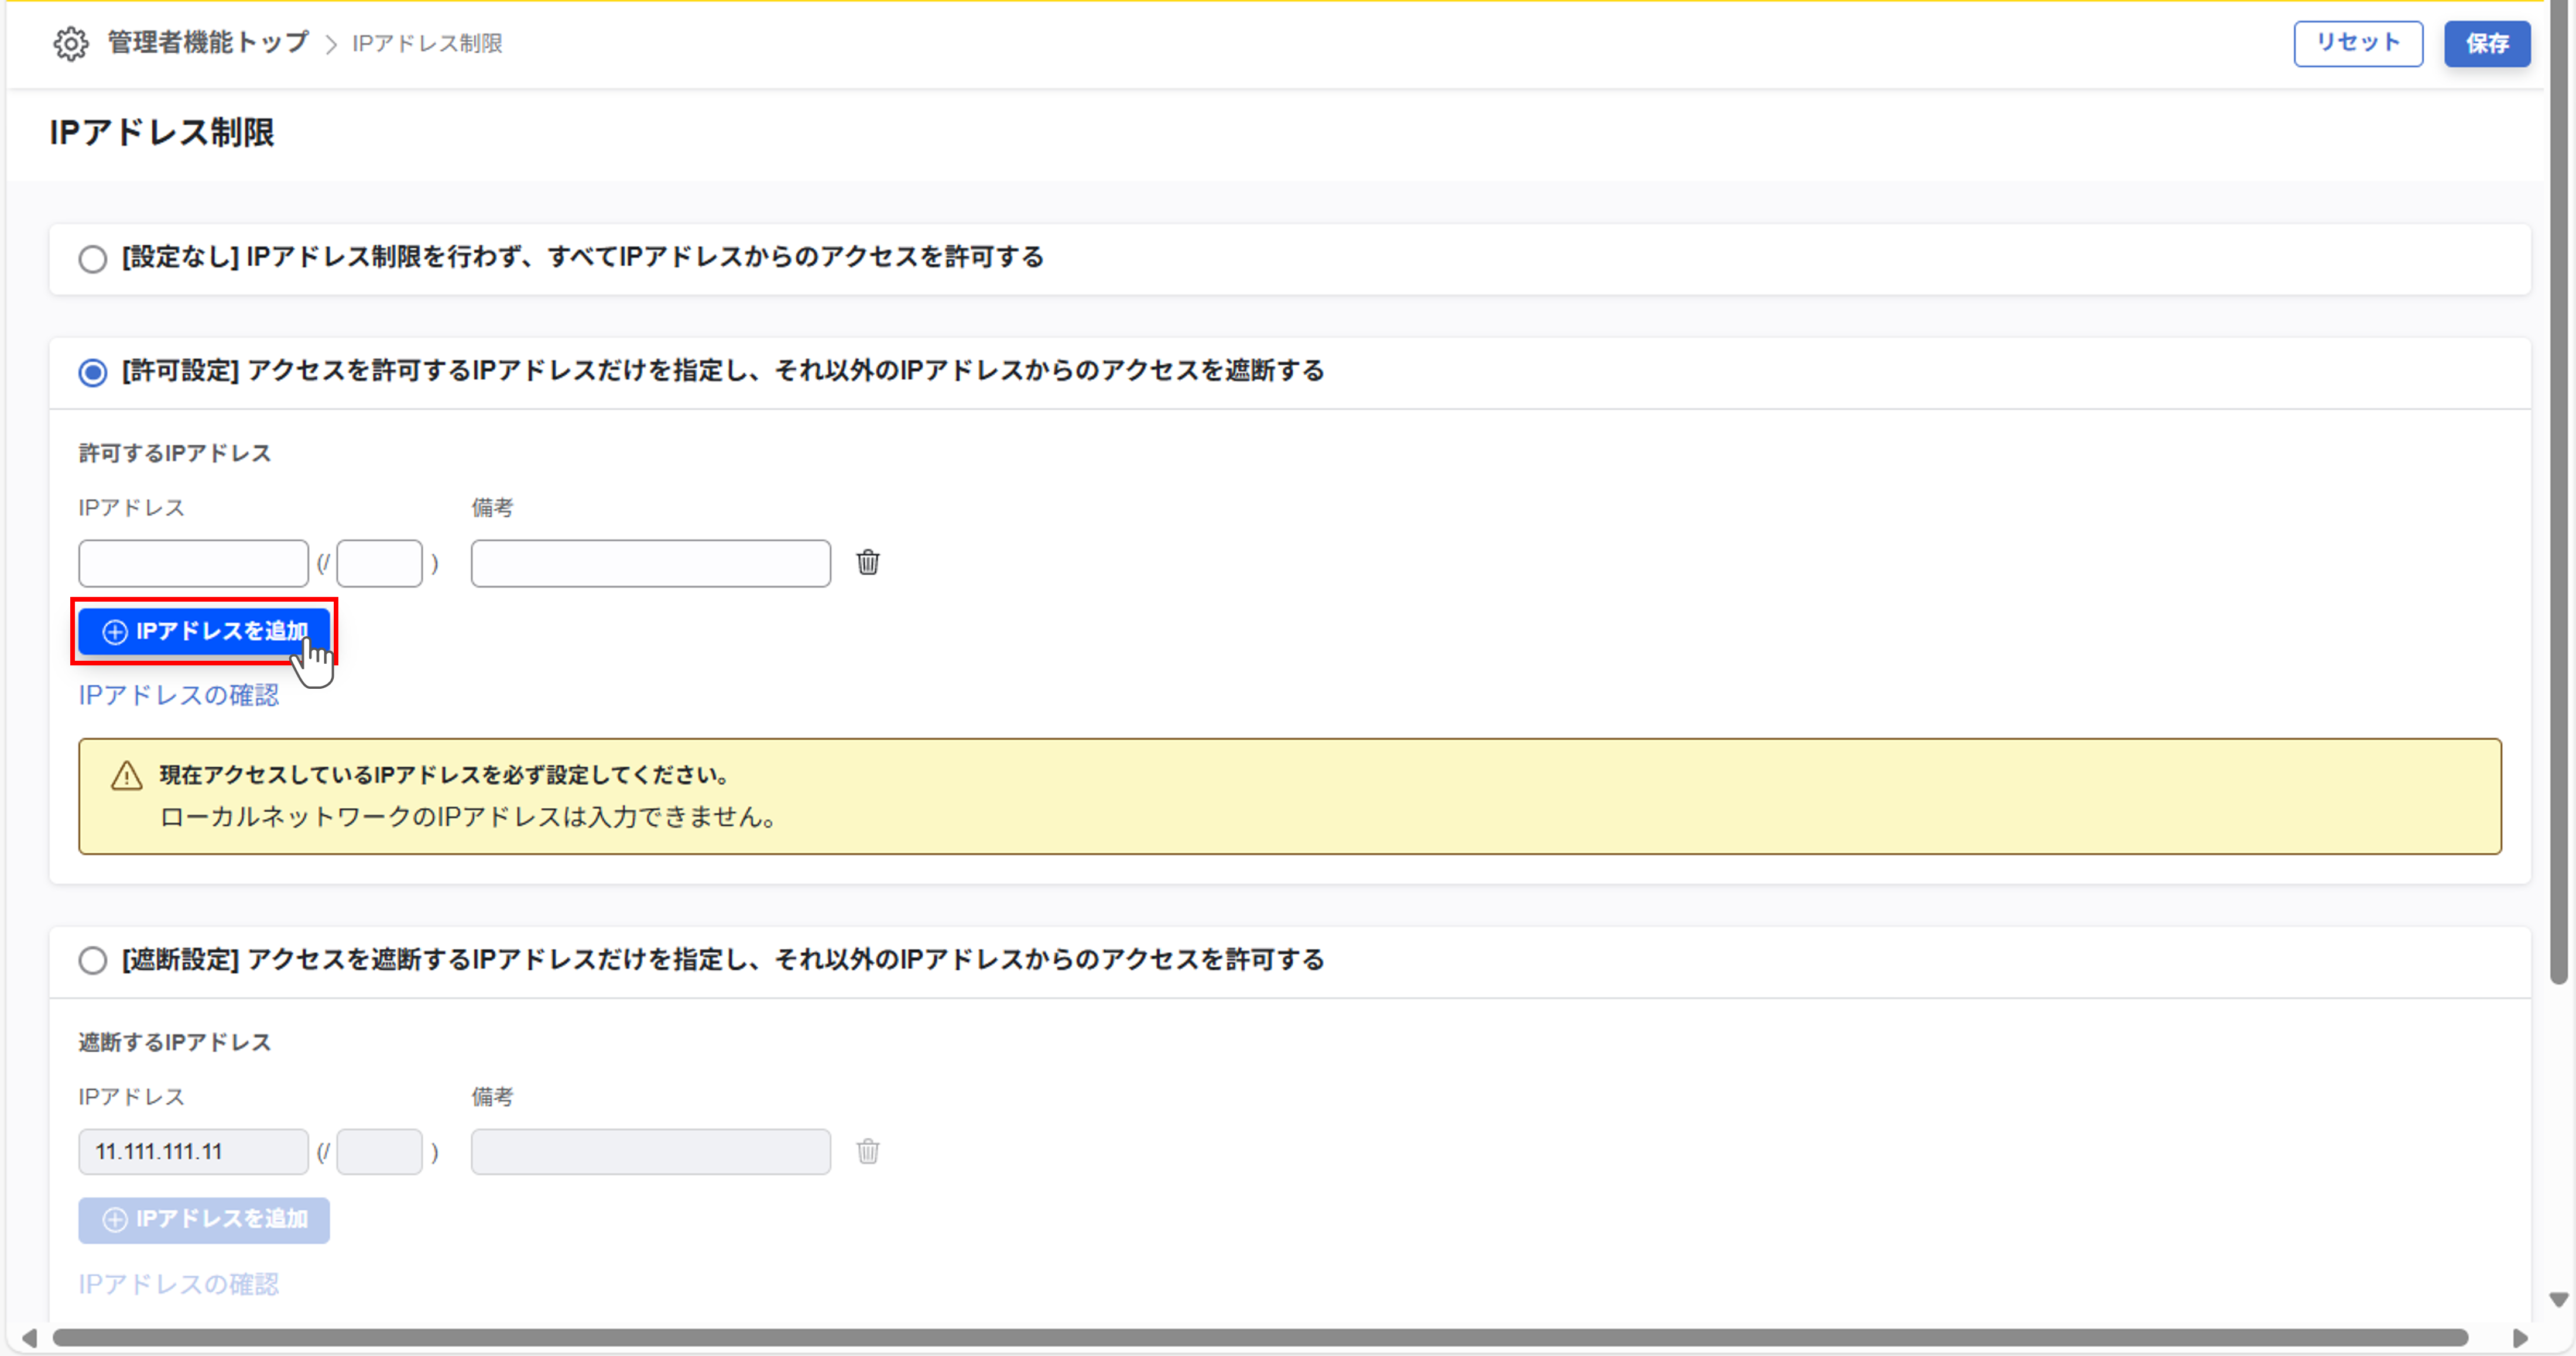Click the yellow warning triangle icon

click(x=126, y=776)
